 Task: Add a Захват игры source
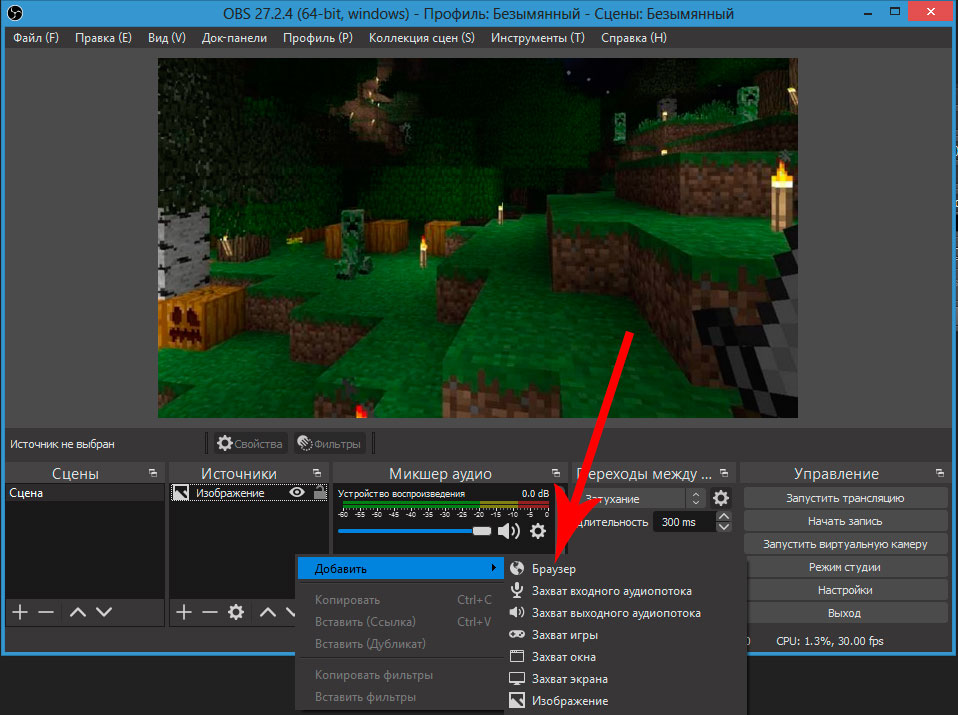tap(626, 635)
